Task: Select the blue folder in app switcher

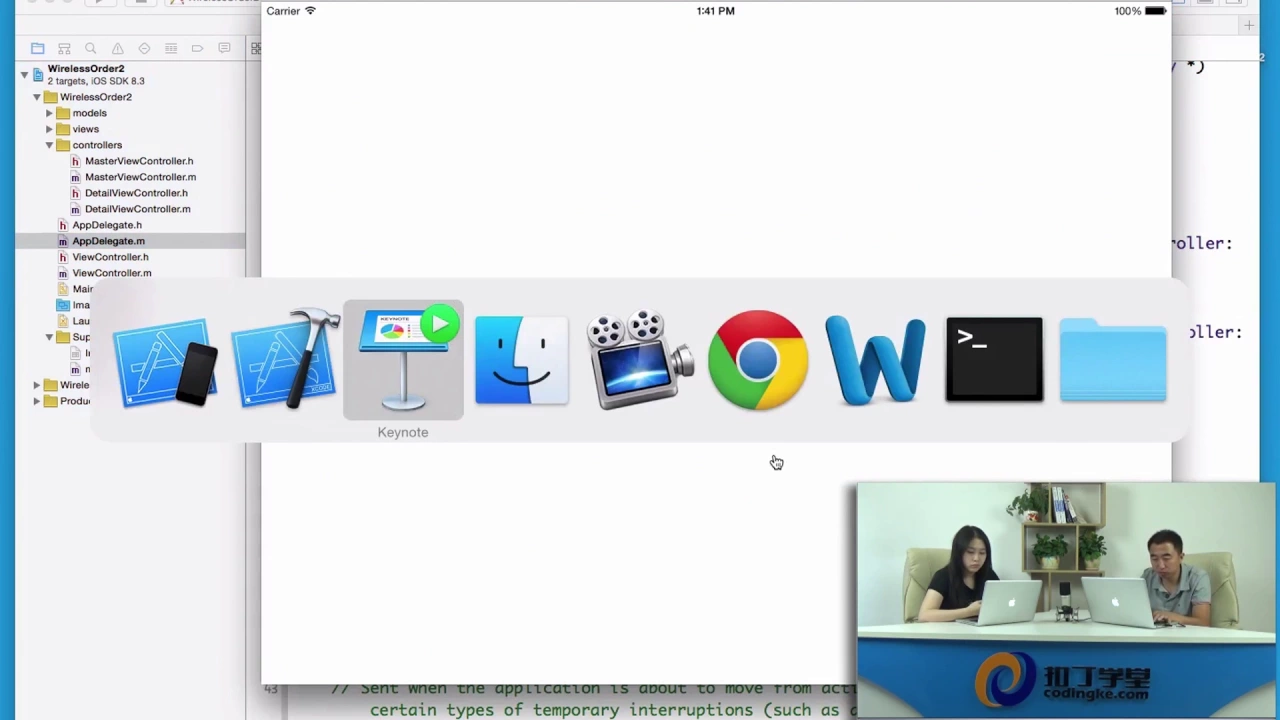Action: pos(1112,360)
